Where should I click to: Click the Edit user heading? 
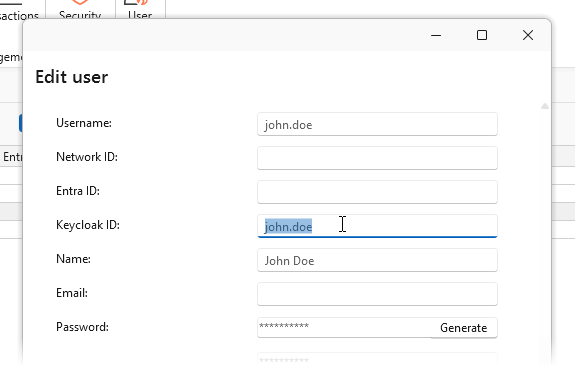72,77
